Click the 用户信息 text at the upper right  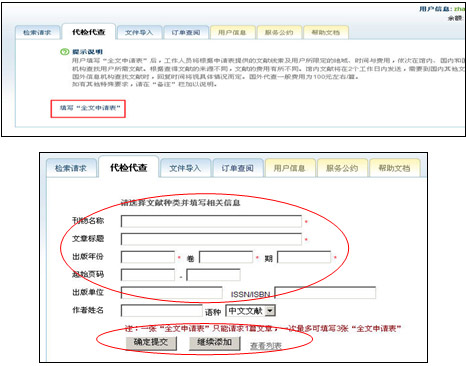pos(435,9)
